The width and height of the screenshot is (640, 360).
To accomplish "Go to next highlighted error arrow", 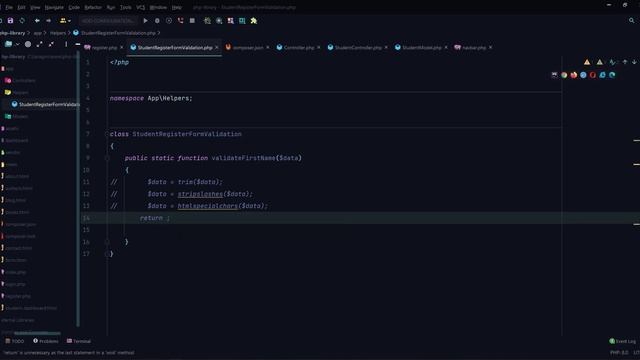I will click(634, 62).
